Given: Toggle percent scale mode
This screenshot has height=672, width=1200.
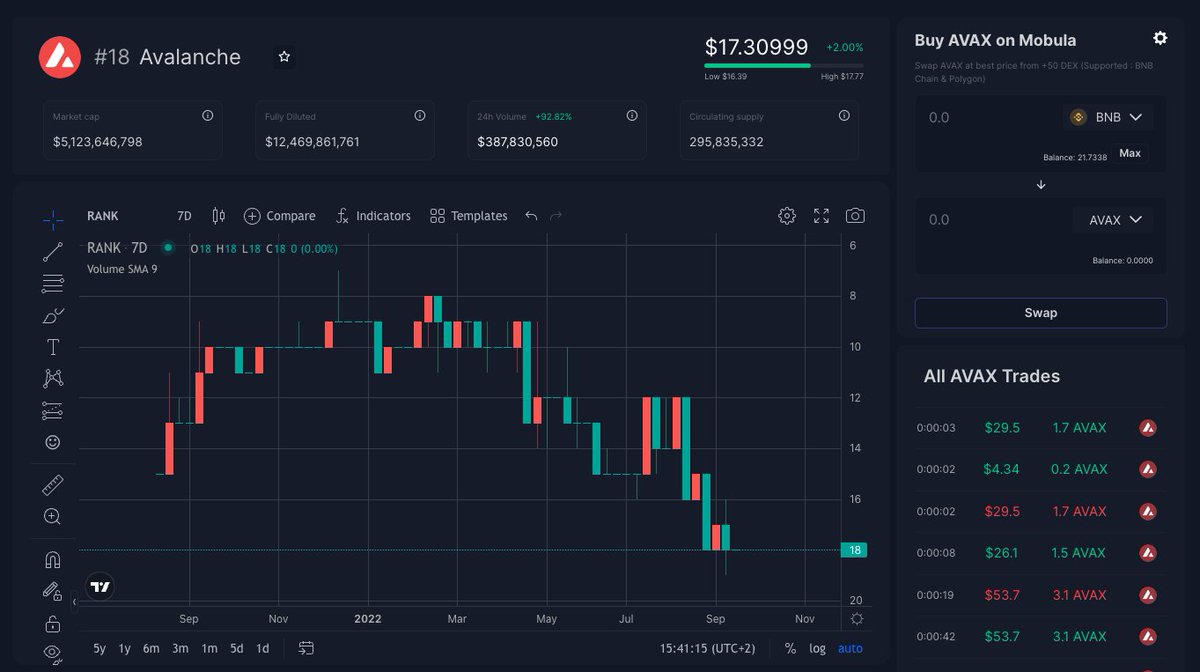Looking at the screenshot, I should point(790,648).
